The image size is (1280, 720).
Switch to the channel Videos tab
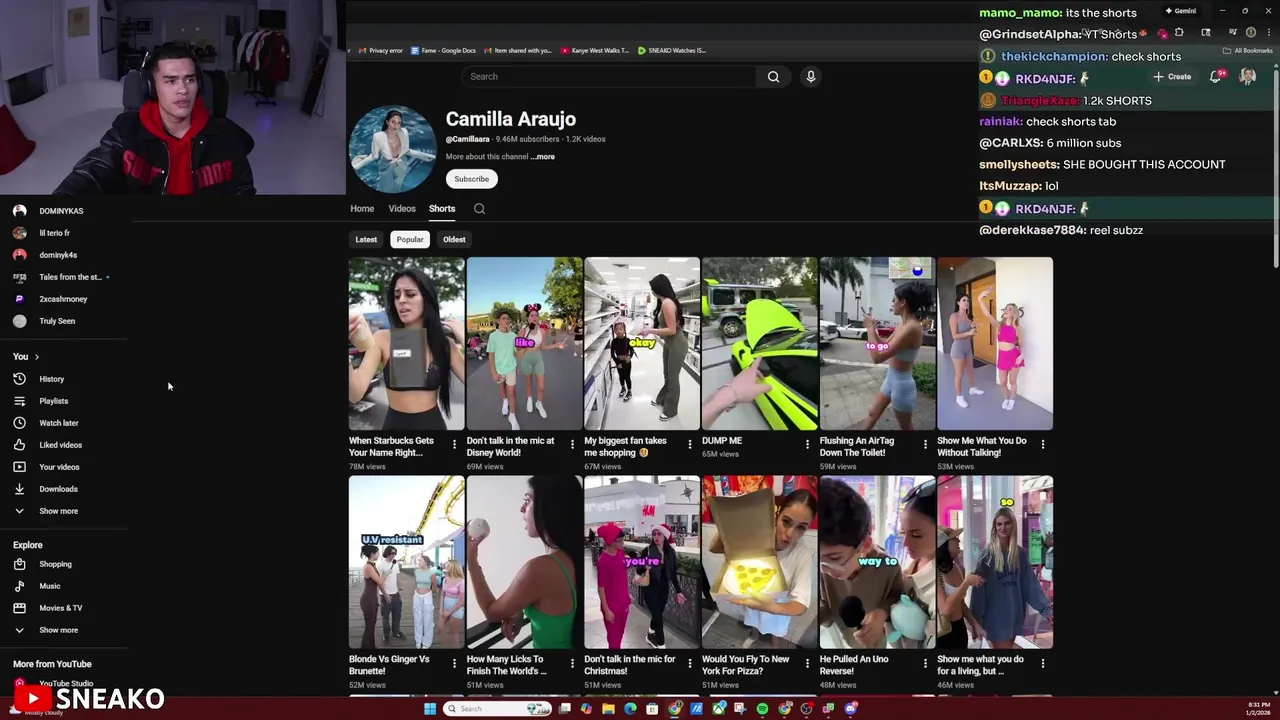[402, 209]
